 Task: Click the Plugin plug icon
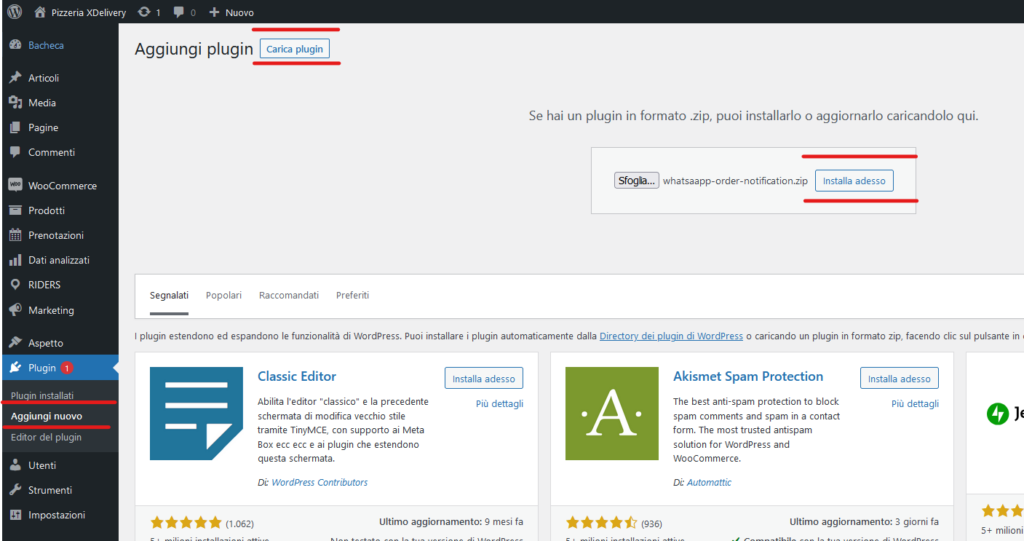(15, 368)
